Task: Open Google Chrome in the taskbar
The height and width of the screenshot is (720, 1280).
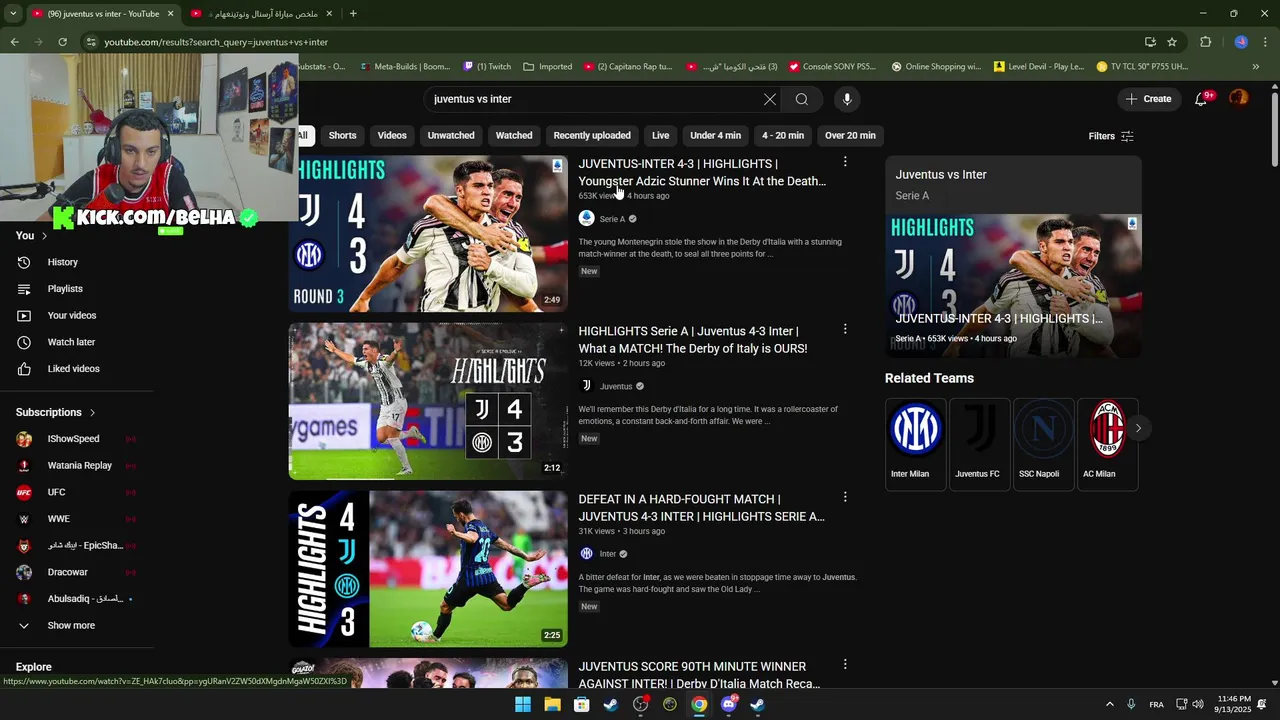Action: click(699, 704)
